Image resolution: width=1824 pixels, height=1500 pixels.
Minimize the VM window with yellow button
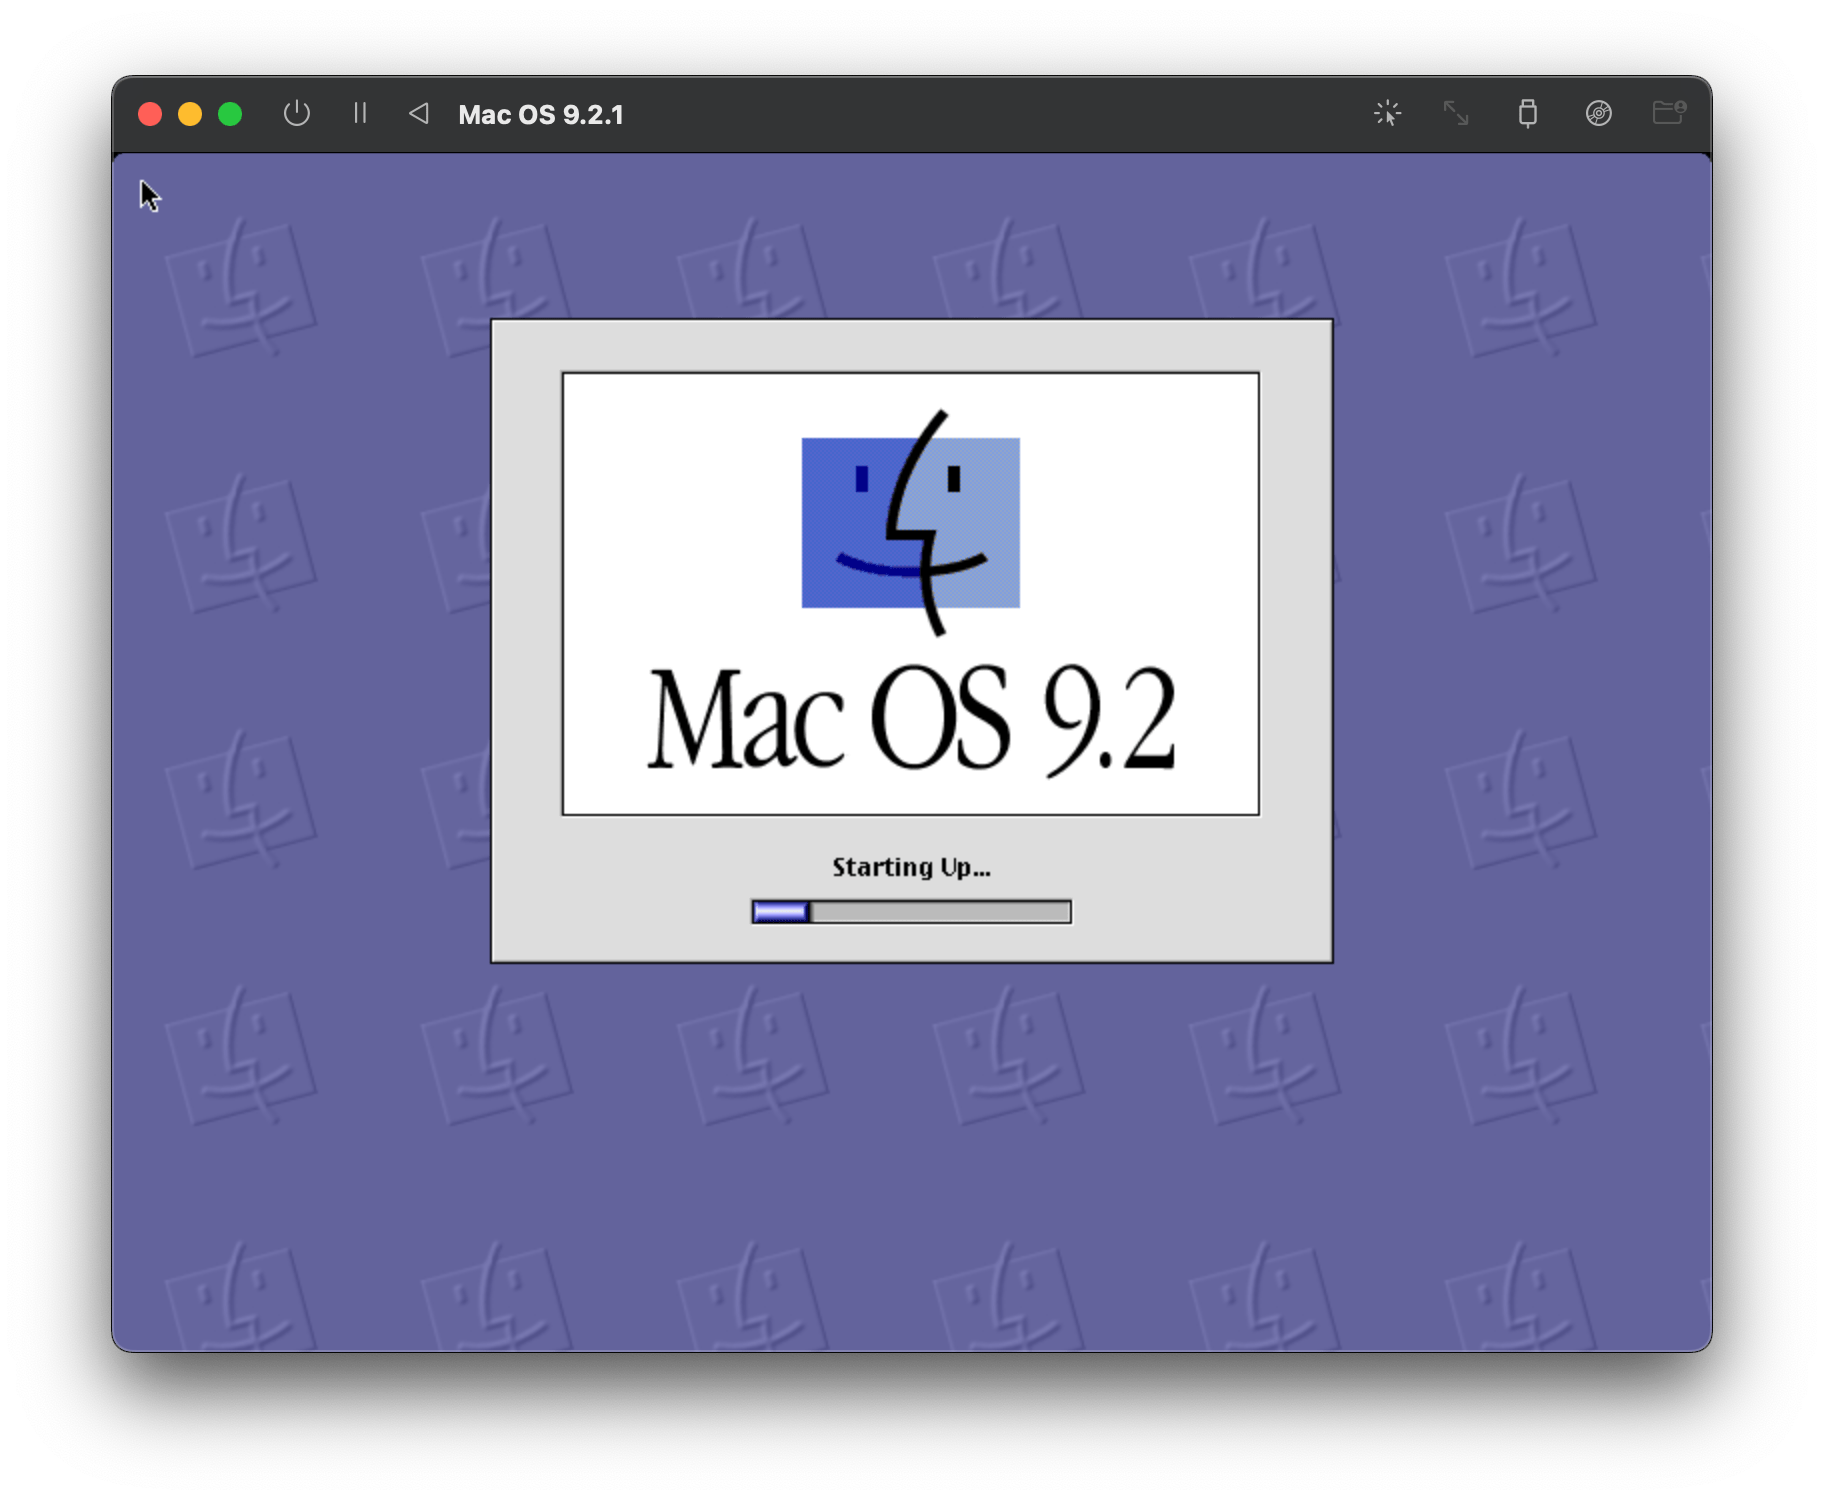[190, 114]
